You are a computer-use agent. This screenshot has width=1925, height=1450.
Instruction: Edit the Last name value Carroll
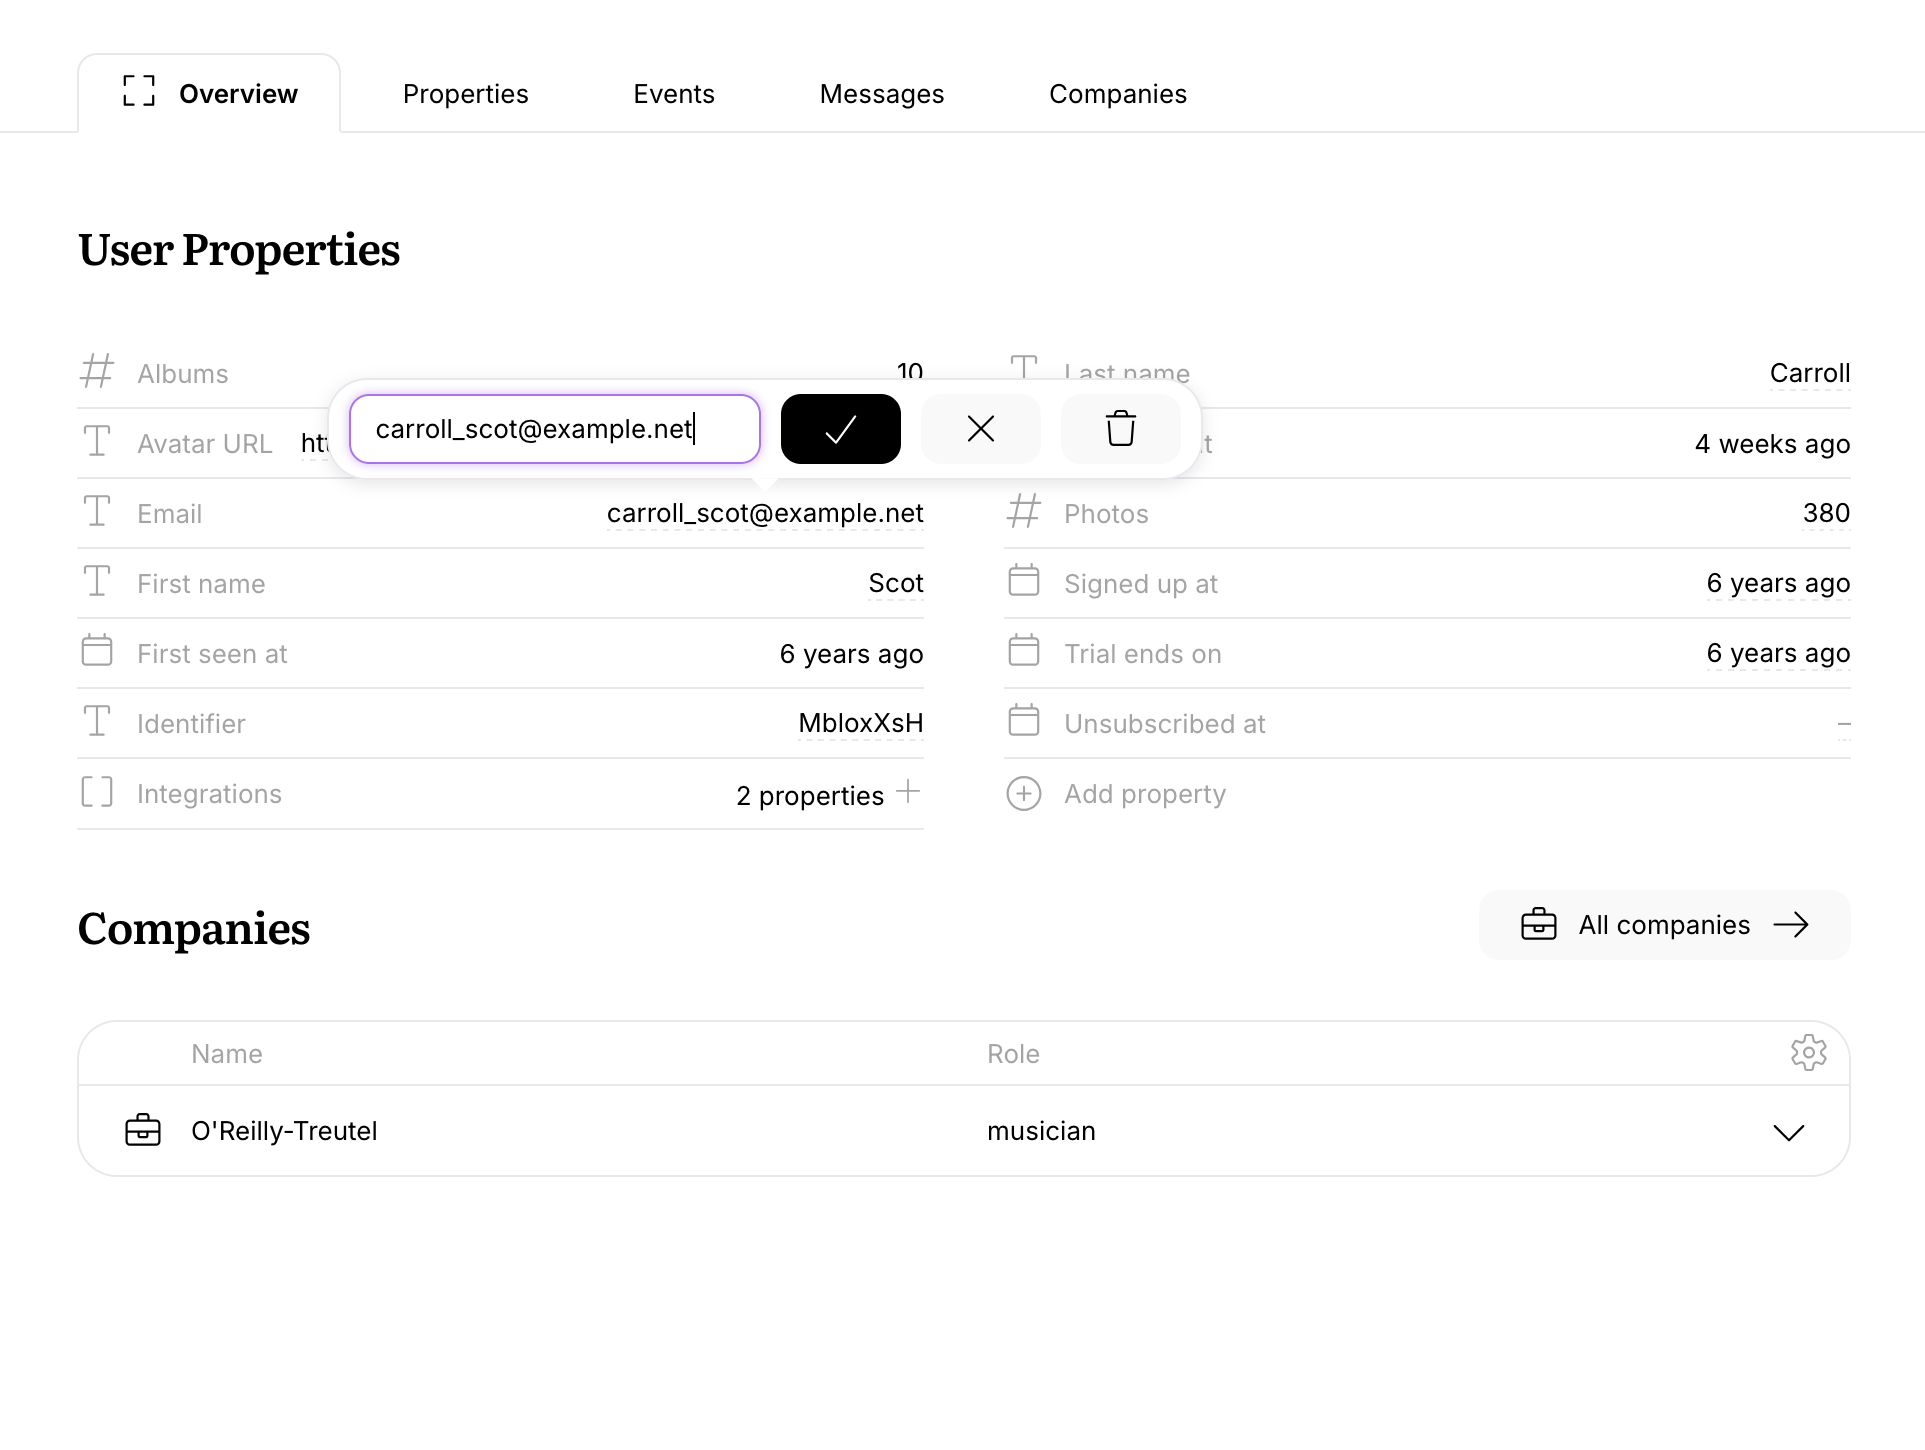1810,373
